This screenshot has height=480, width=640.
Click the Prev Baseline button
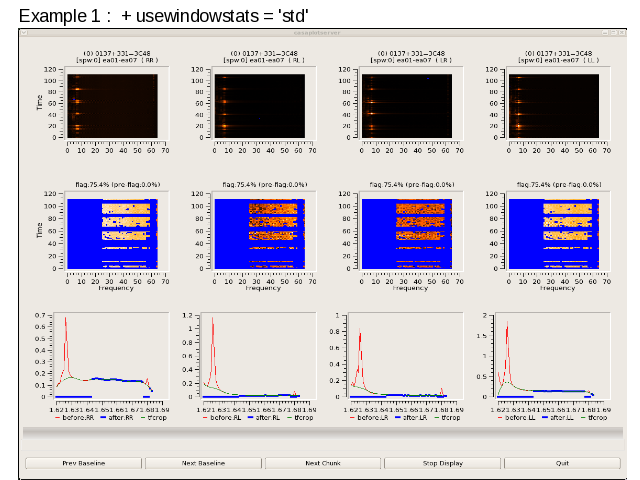point(84,463)
